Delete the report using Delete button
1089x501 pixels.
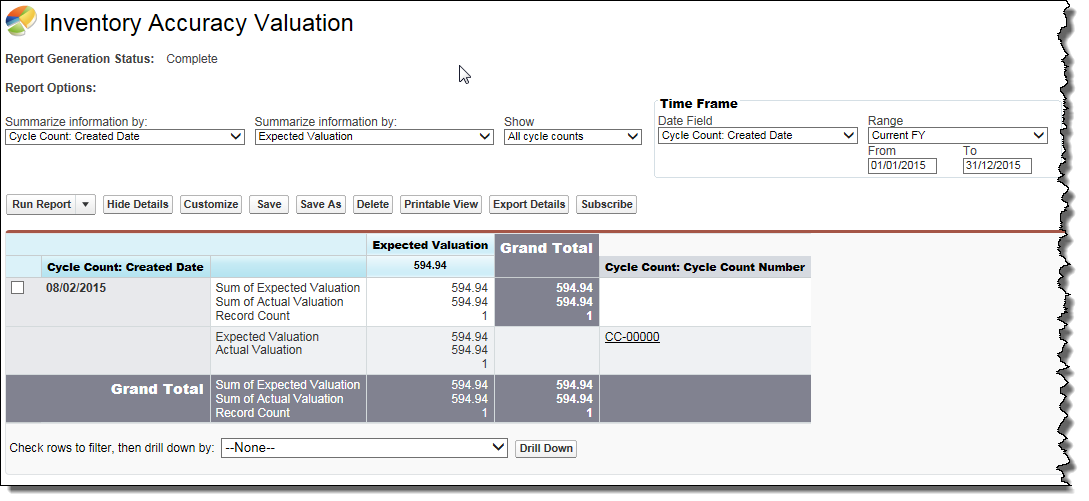pos(373,204)
